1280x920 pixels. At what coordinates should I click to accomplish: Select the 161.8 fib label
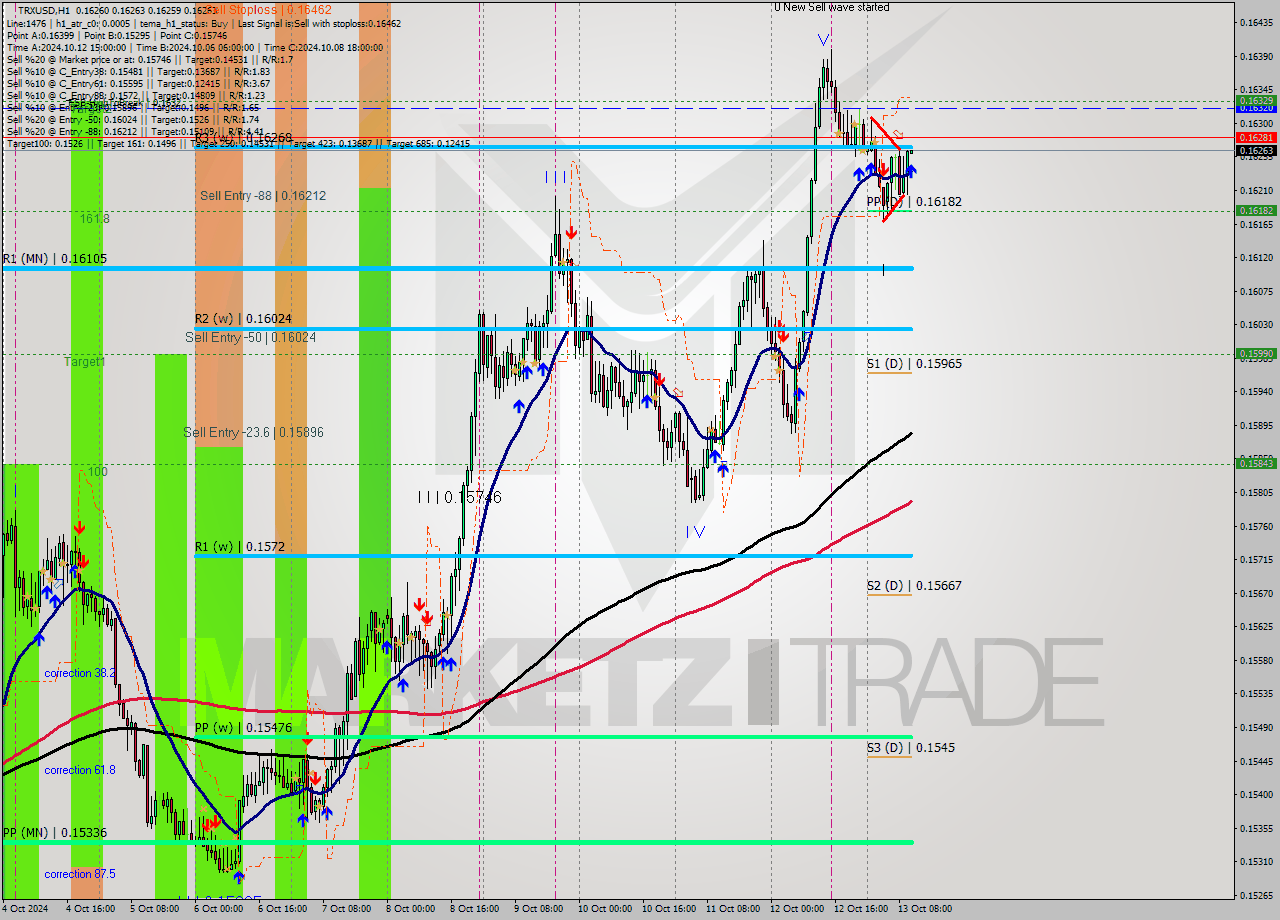click(x=95, y=218)
